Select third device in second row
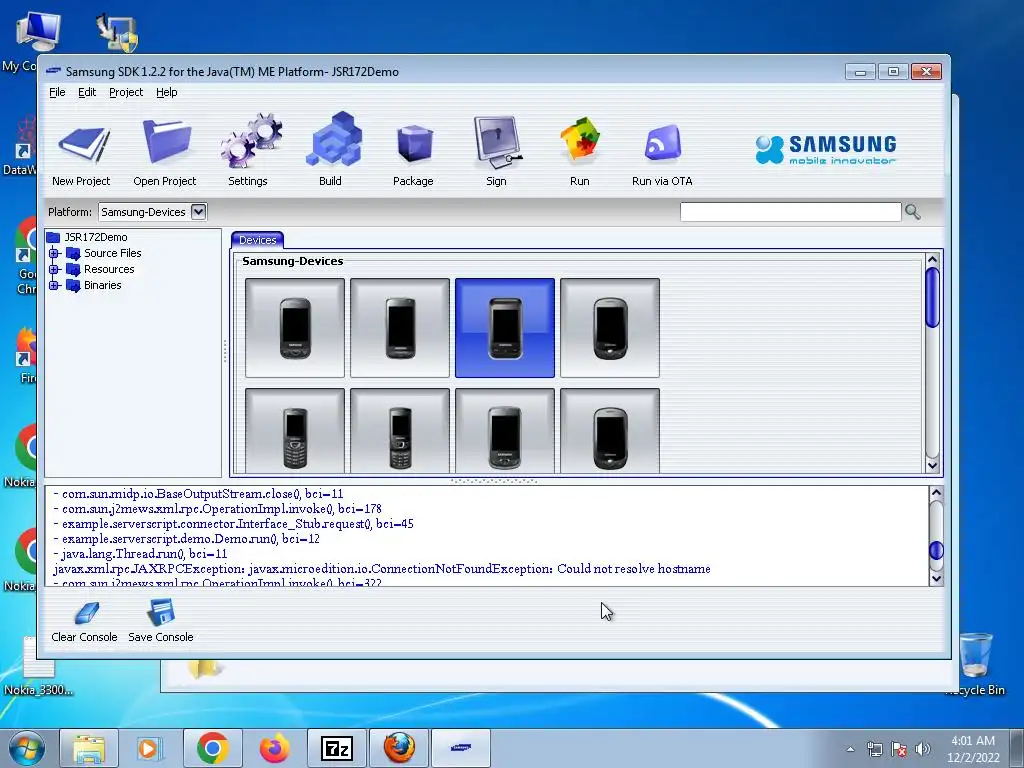 pos(505,431)
